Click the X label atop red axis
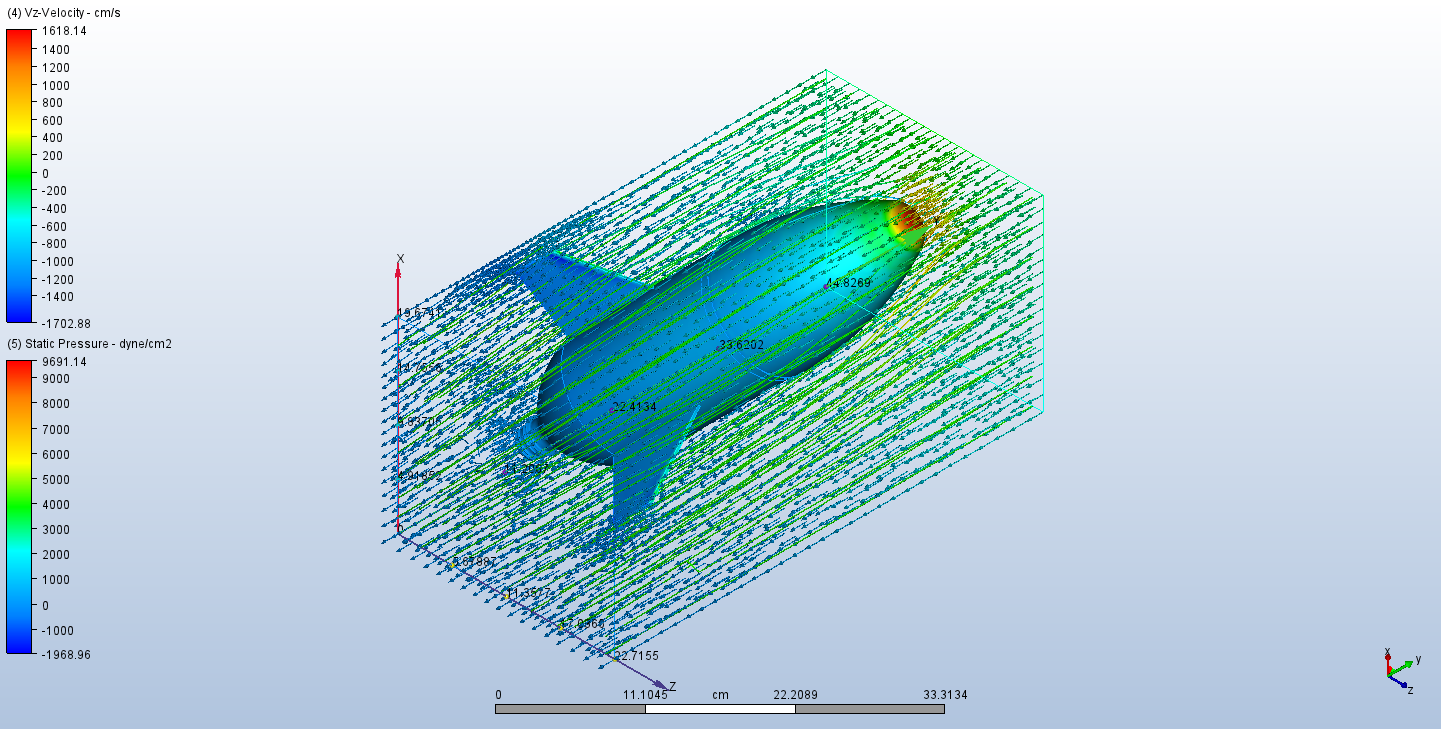 (400, 259)
